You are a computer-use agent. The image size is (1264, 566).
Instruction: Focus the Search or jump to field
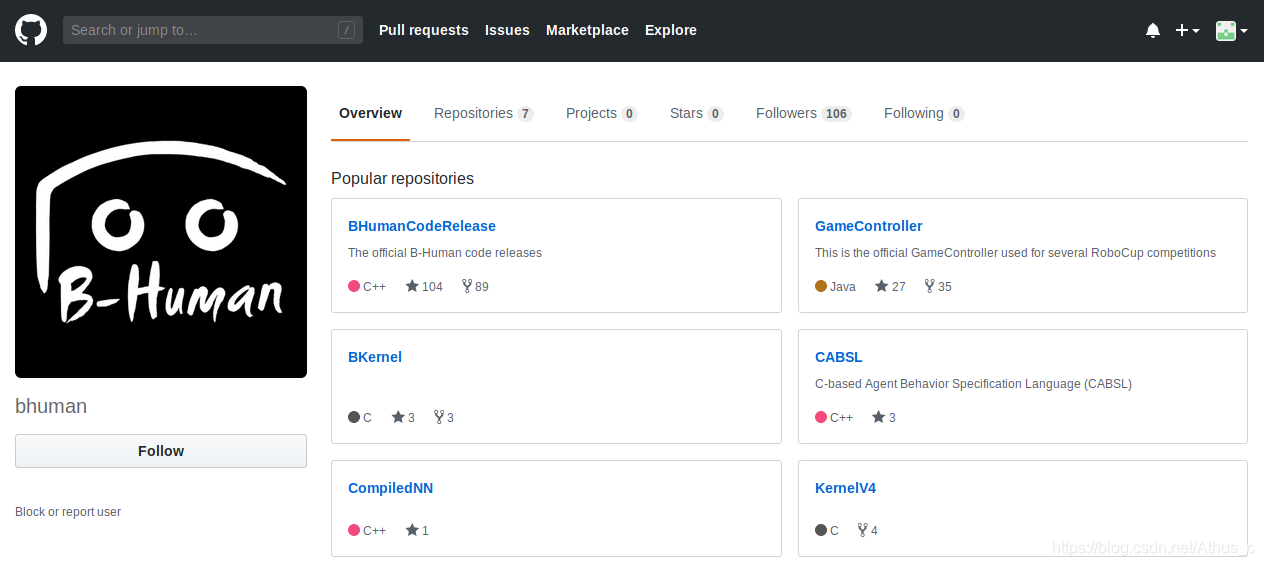[x=213, y=30]
